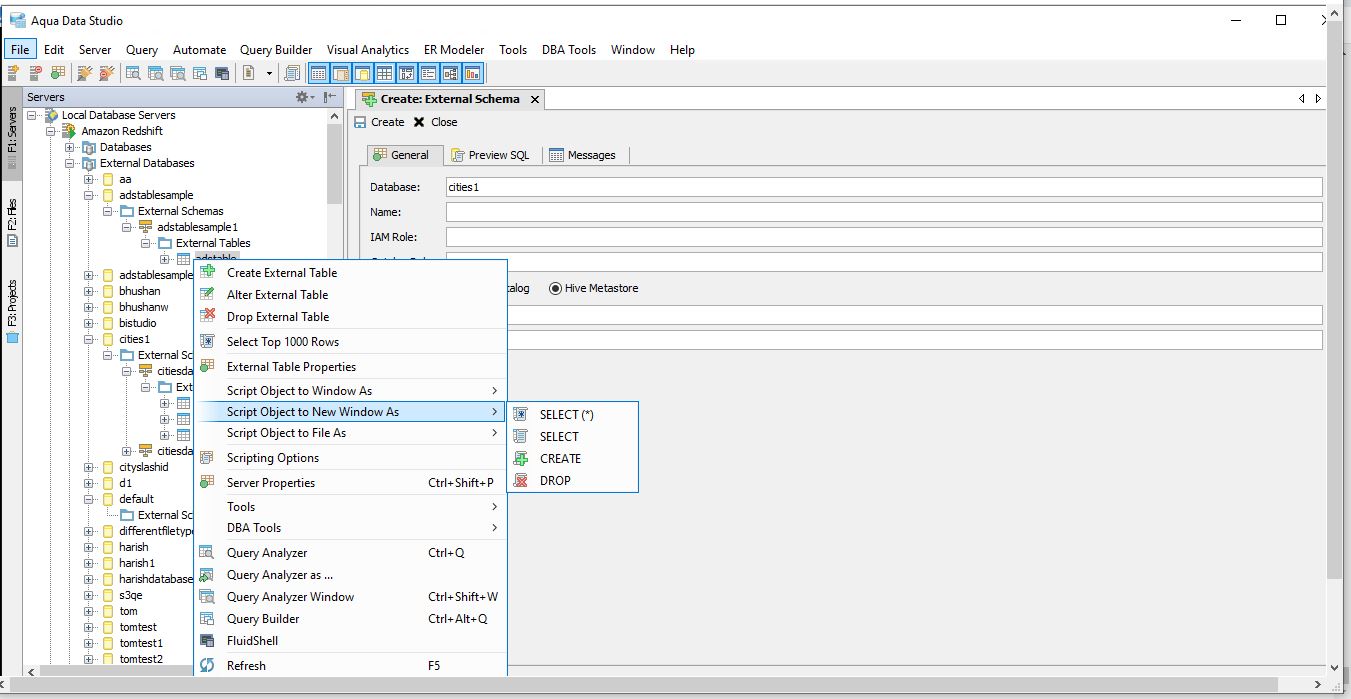
Task: Collapse the cities1 database node
Action: (x=89, y=339)
